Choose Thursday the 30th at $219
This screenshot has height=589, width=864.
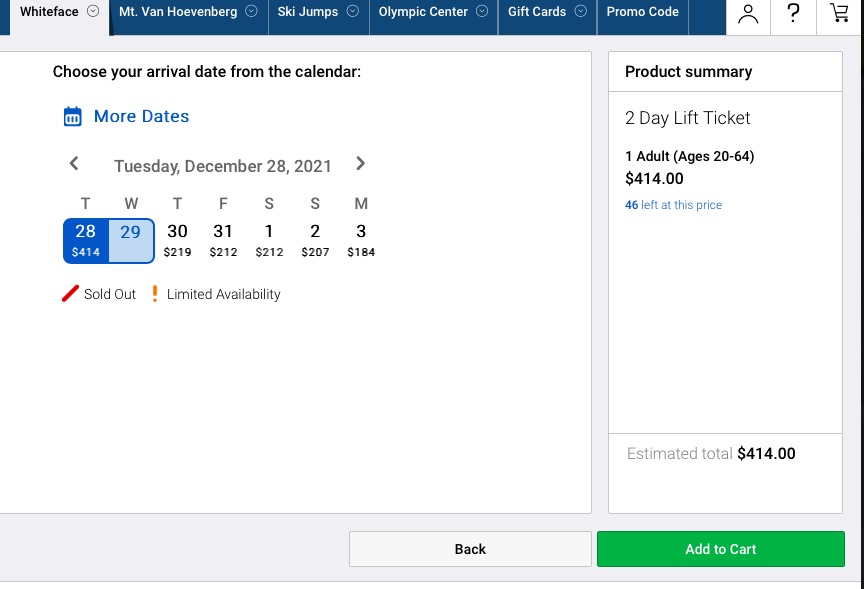coord(177,240)
